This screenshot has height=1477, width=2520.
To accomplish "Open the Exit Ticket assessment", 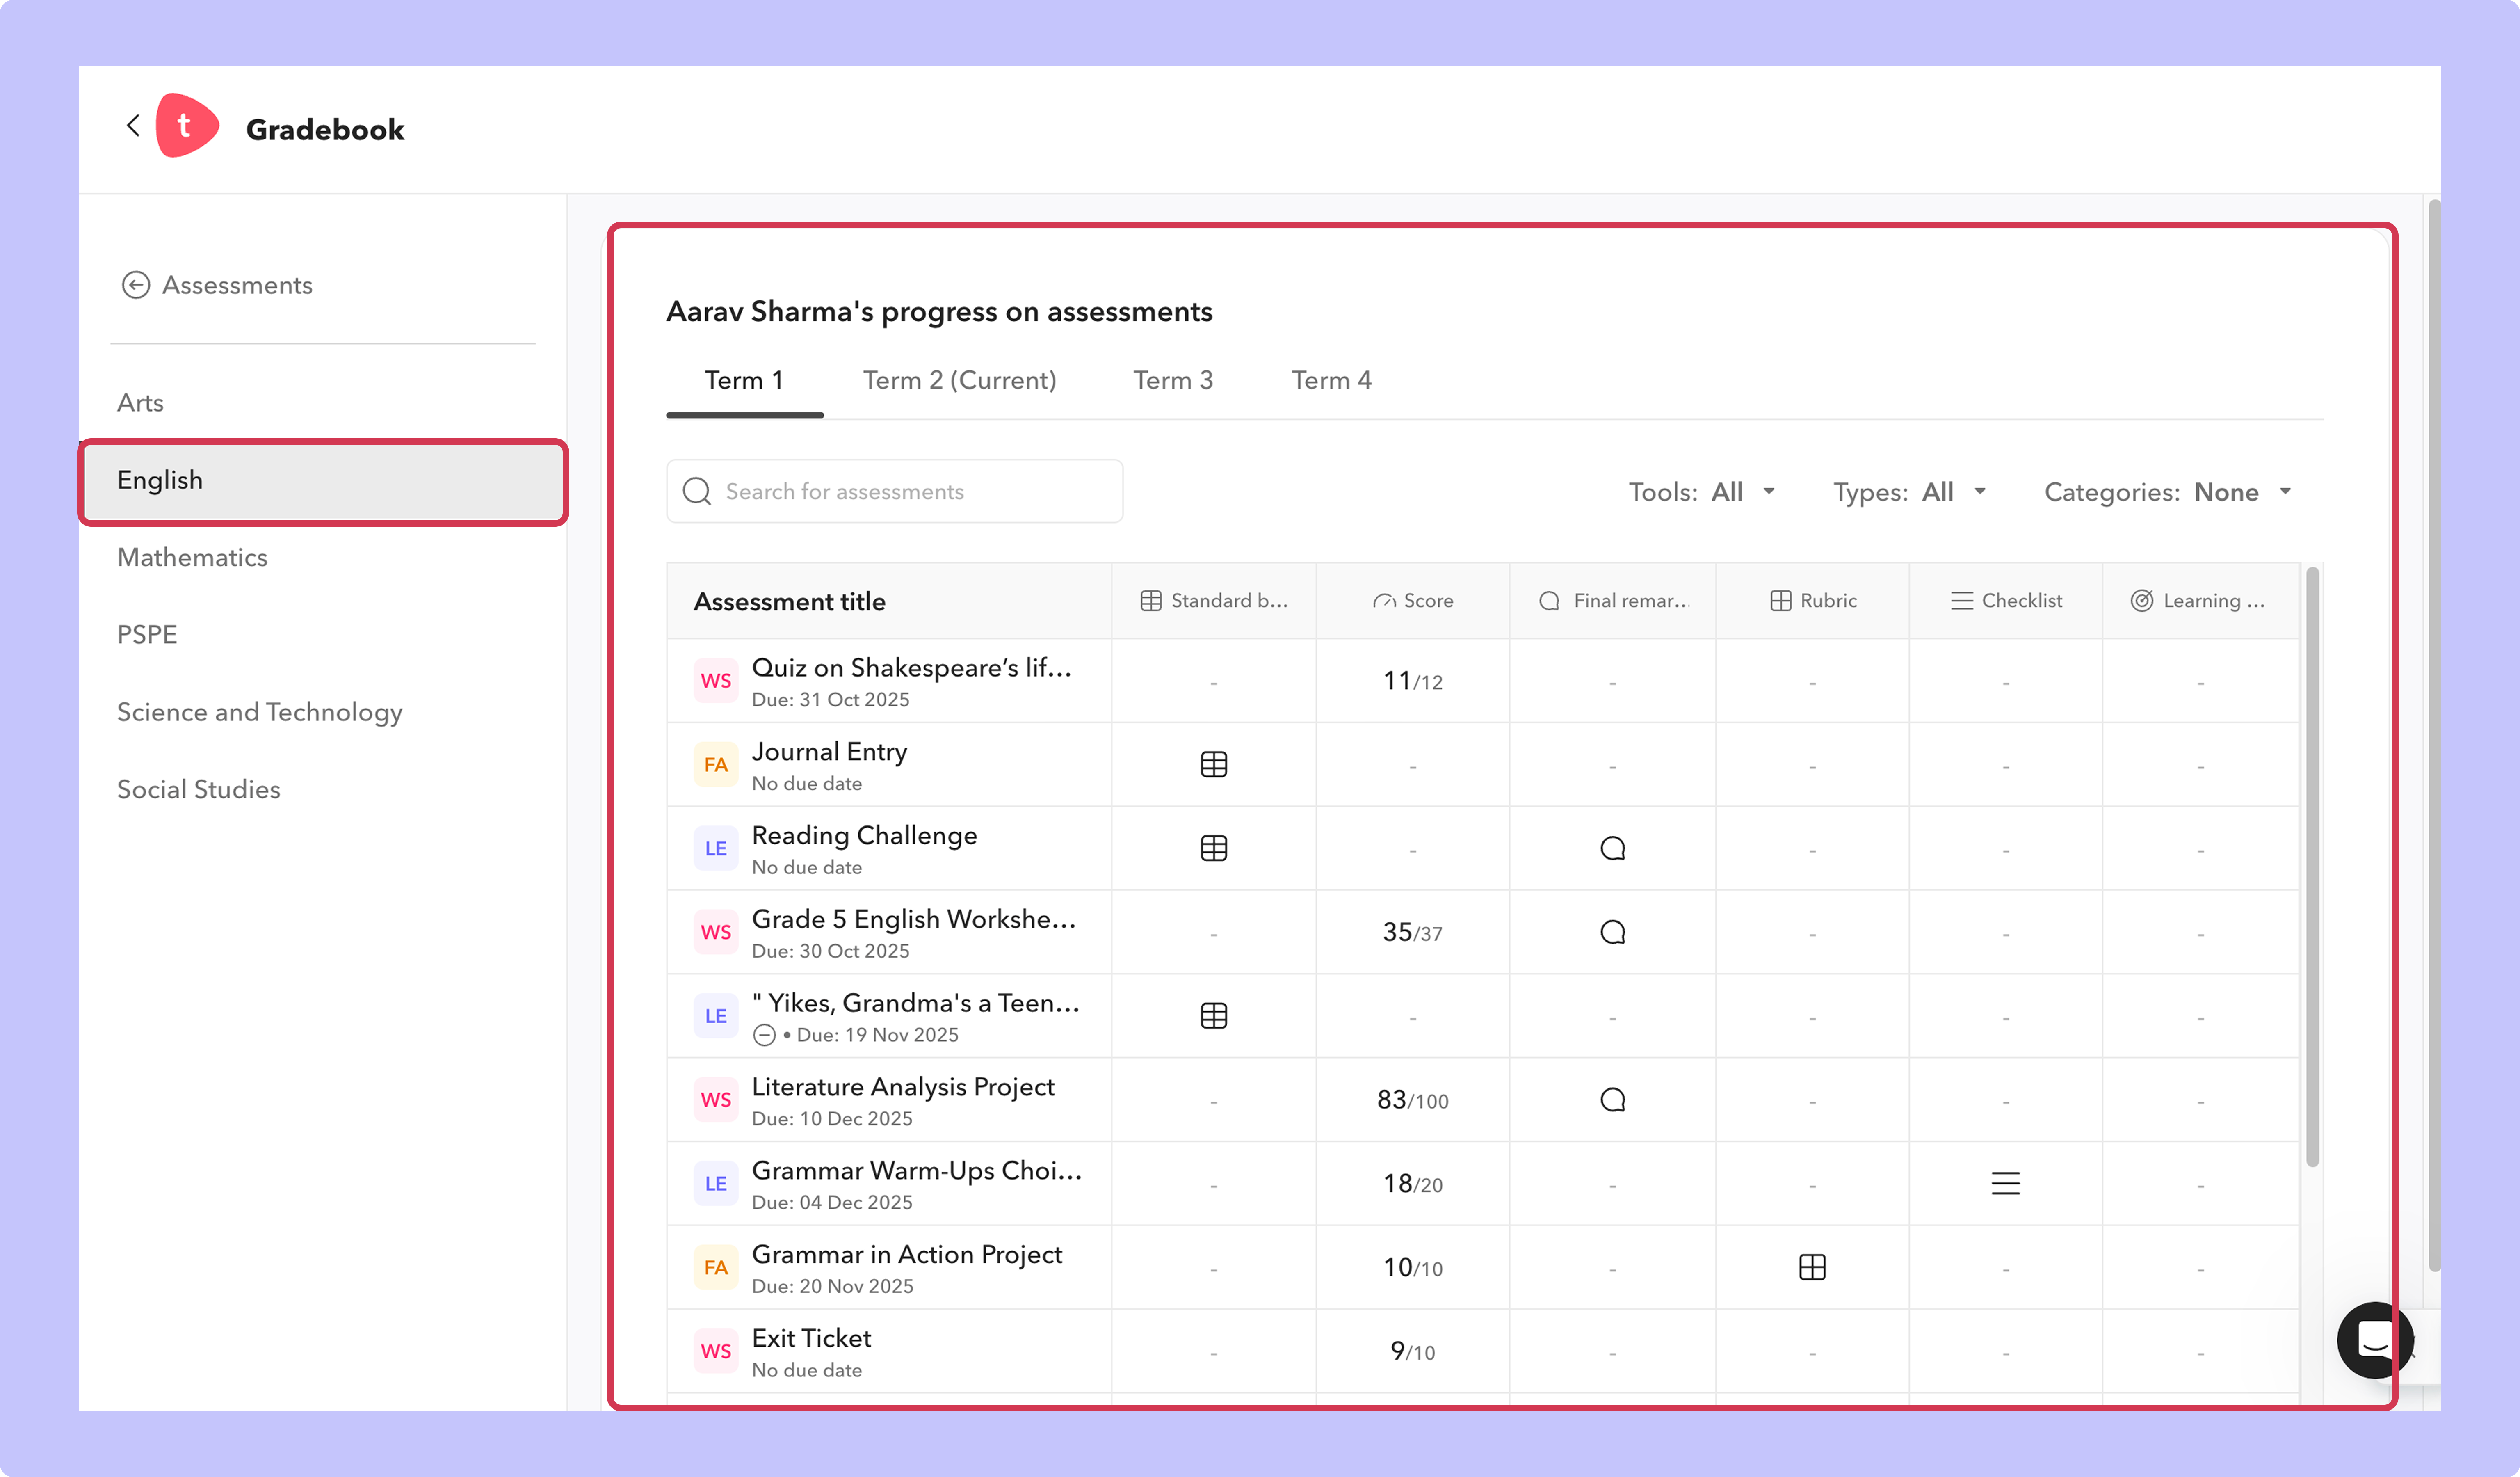I will tap(811, 1339).
